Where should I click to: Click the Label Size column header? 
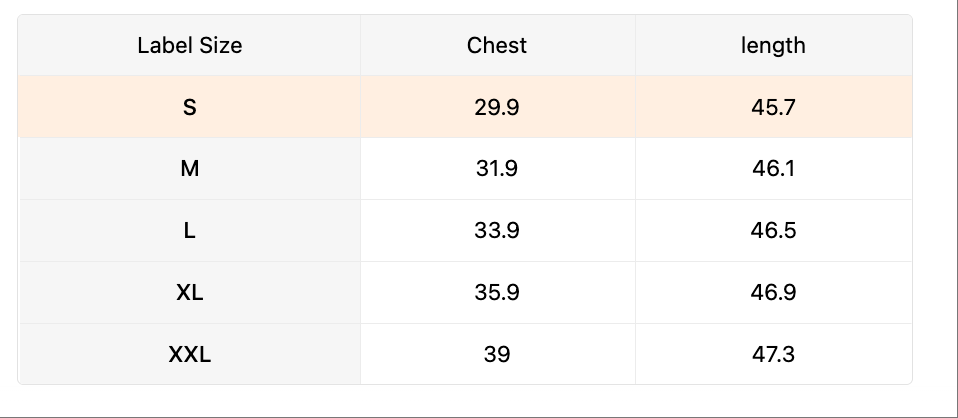click(190, 45)
